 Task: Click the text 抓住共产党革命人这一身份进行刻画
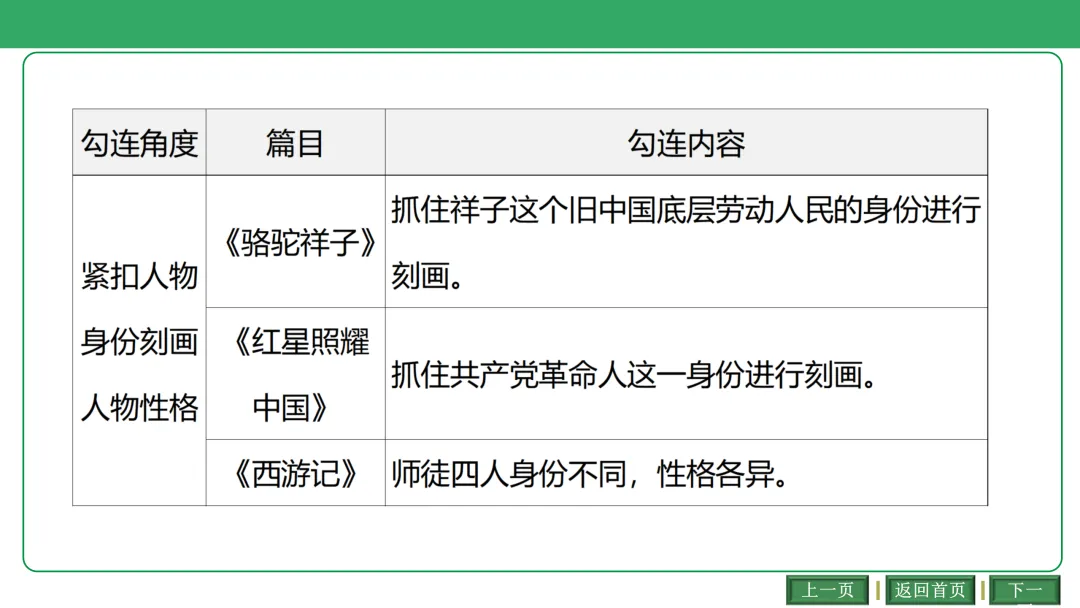[x=634, y=375]
